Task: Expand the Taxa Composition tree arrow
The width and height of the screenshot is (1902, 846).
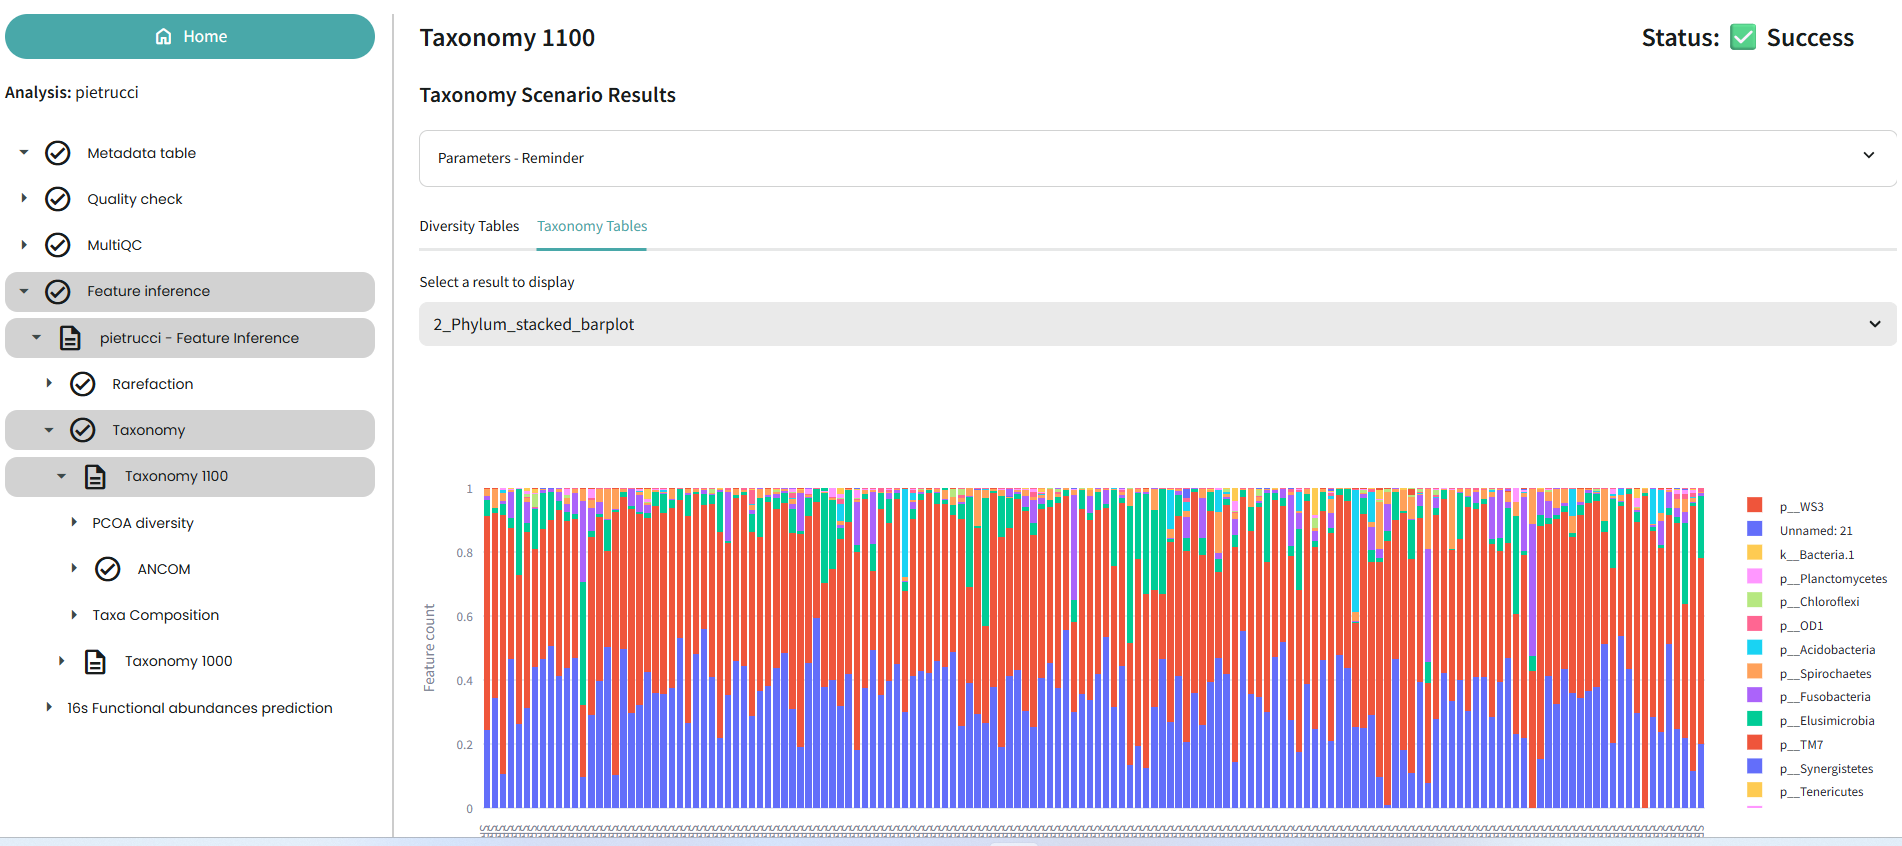Action: tap(74, 614)
